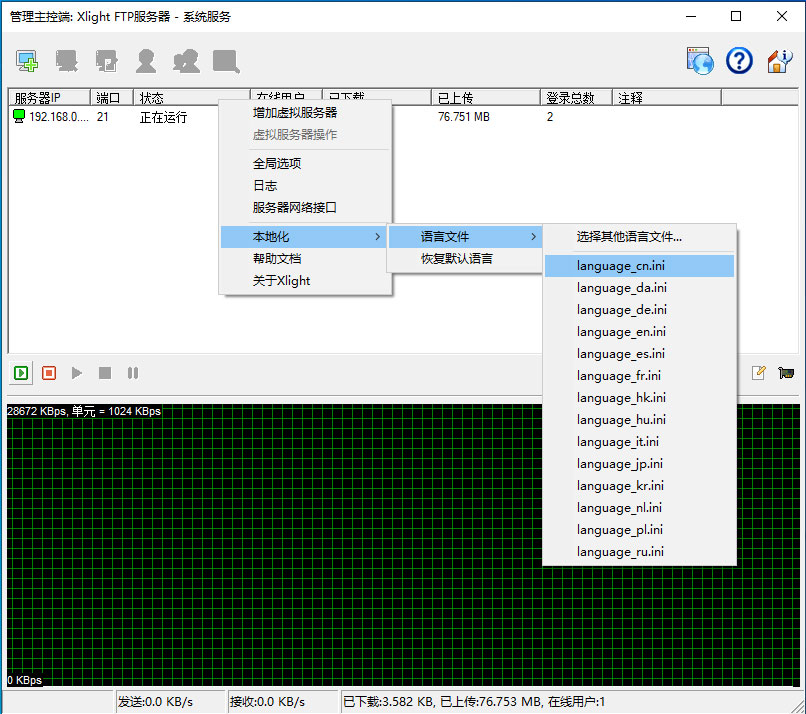Choose language_jp.ini from the list
Image resolution: width=806 pixels, height=714 pixels.
[619, 464]
